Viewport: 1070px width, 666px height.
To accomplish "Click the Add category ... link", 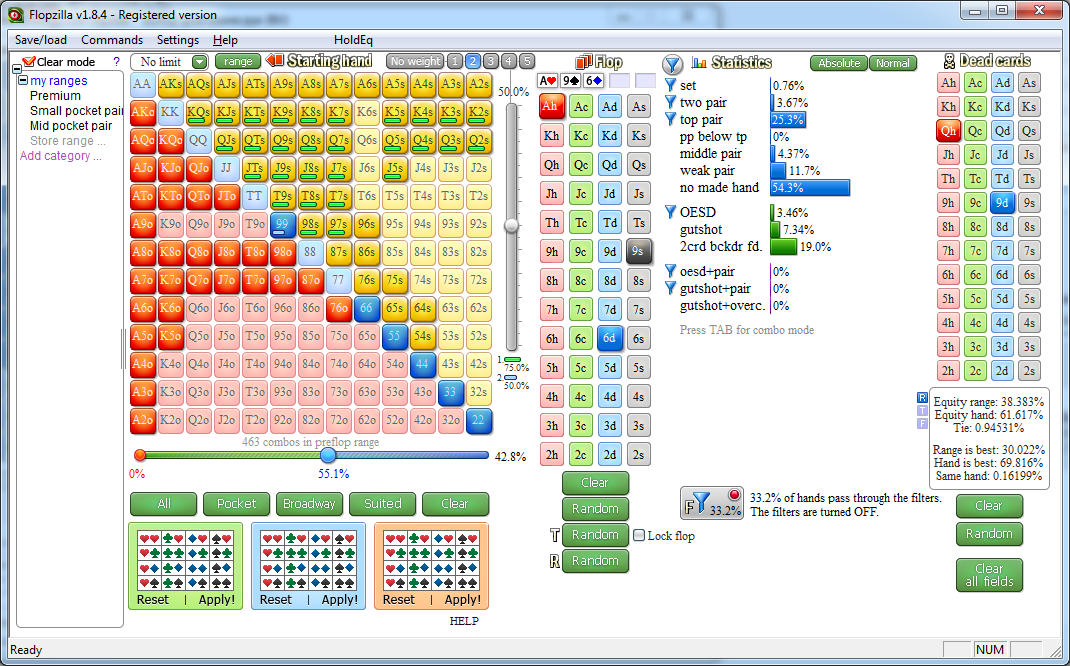I will [x=61, y=156].
